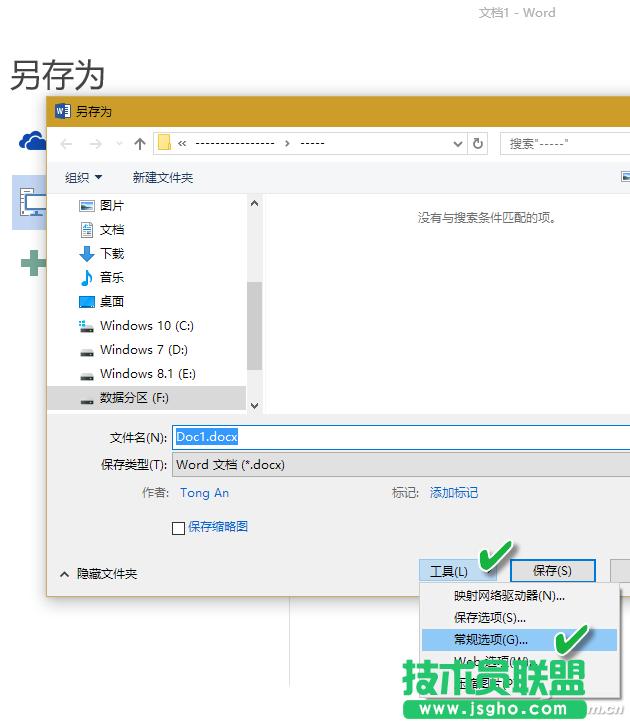The image size is (630, 725).
Task: Select the Windows 10 (C:) drive
Action: [146, 325]
